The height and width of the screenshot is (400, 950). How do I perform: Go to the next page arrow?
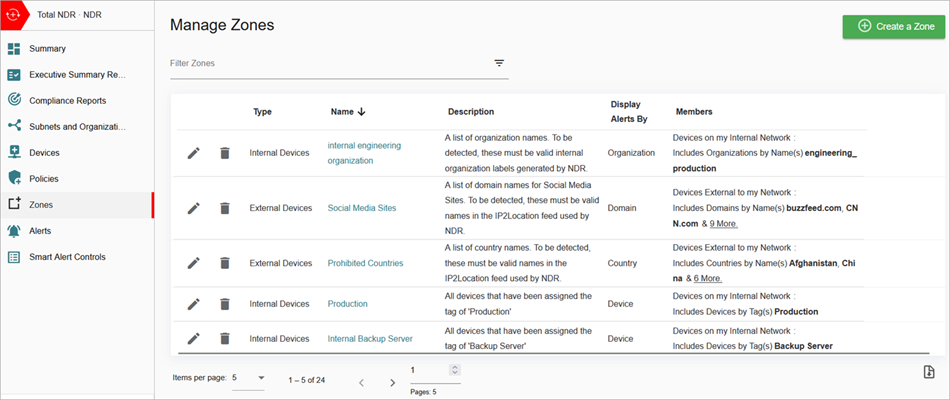pos(393,382)
